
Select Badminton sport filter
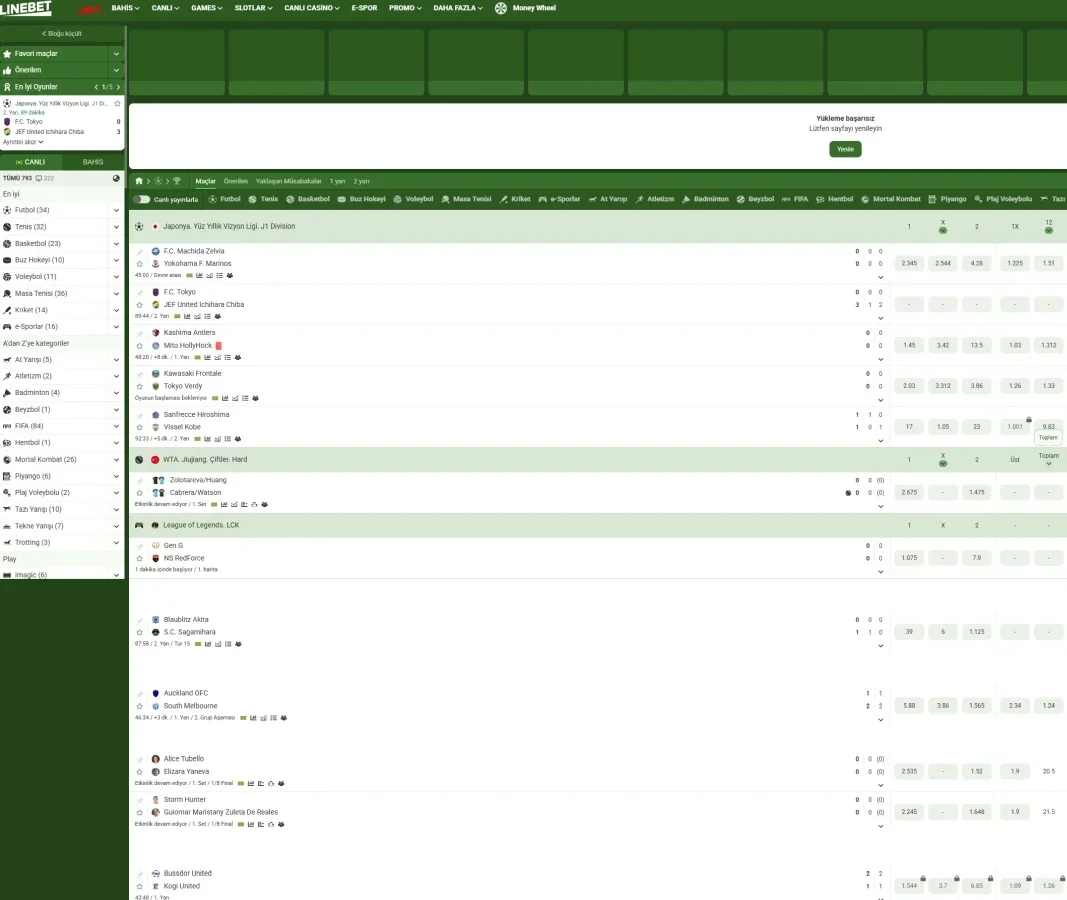[705, 199]
